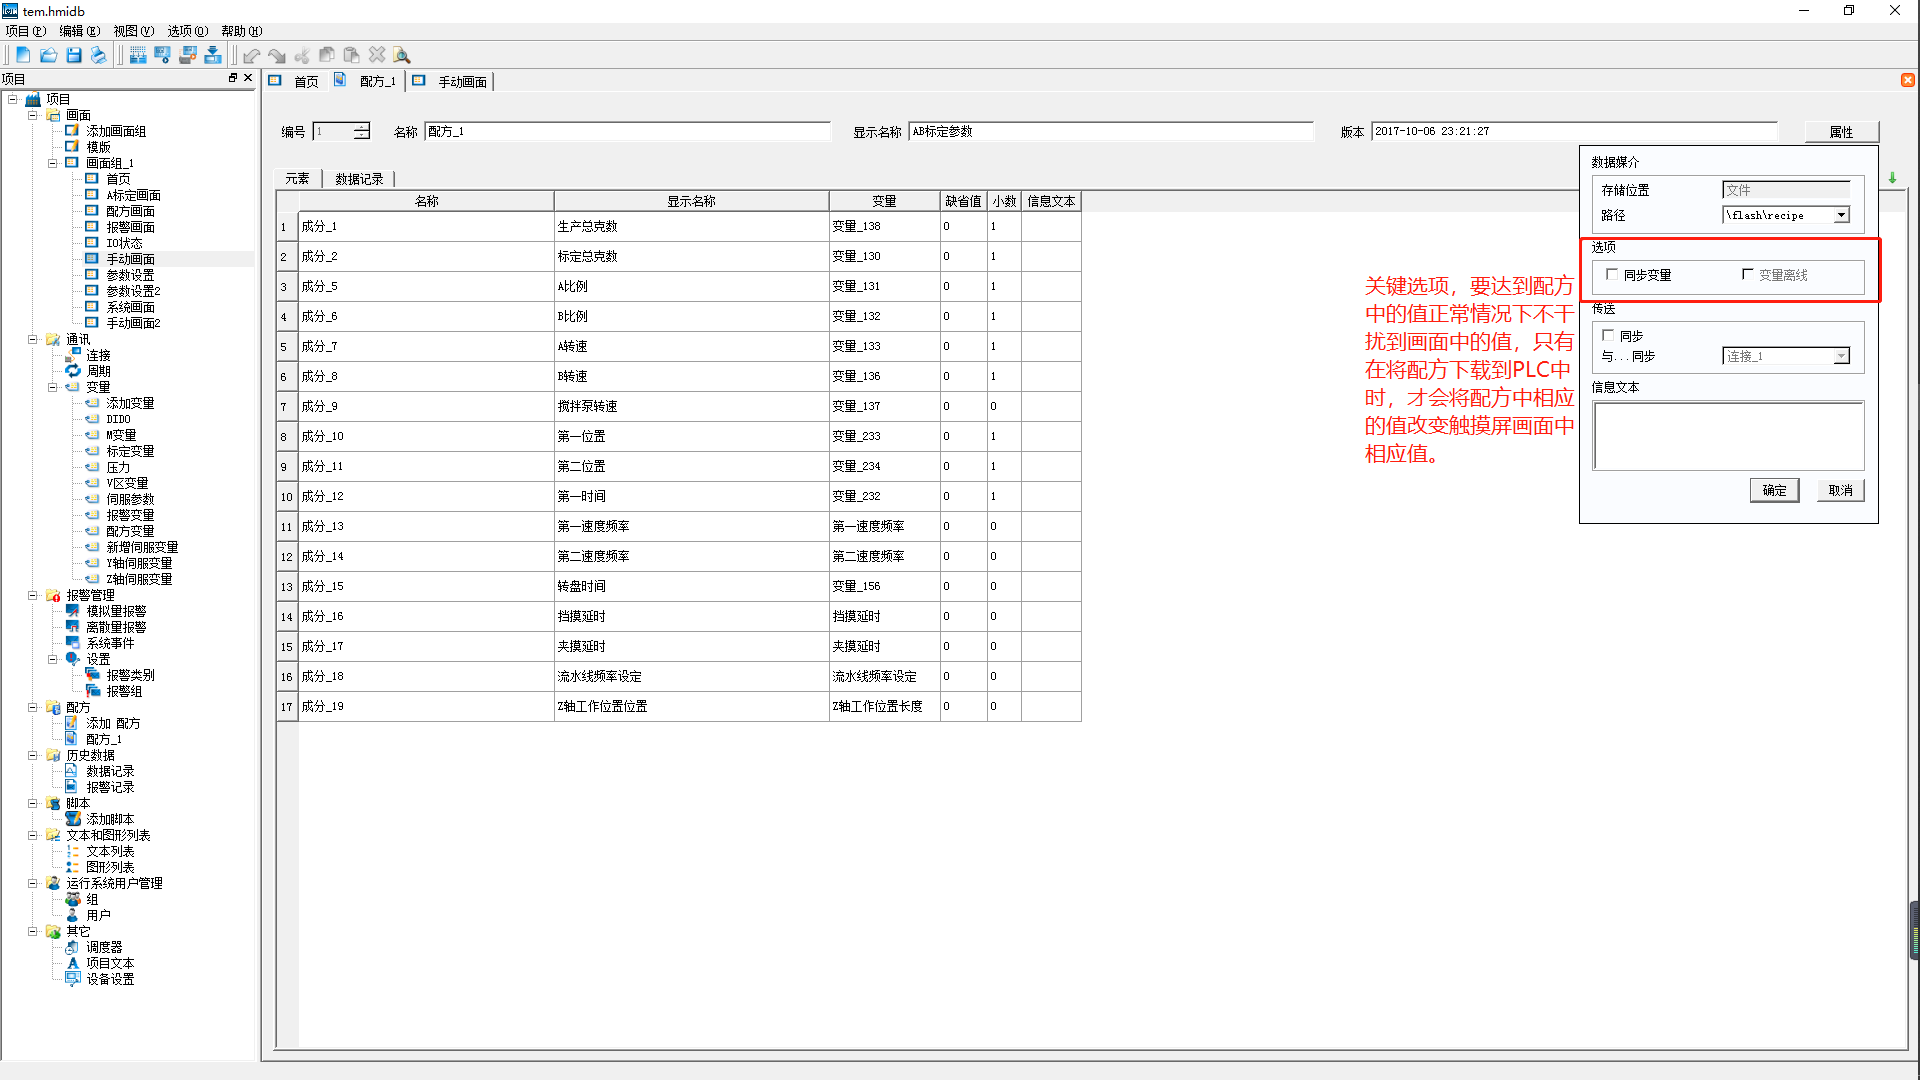Open the 项目 menu

25,31
